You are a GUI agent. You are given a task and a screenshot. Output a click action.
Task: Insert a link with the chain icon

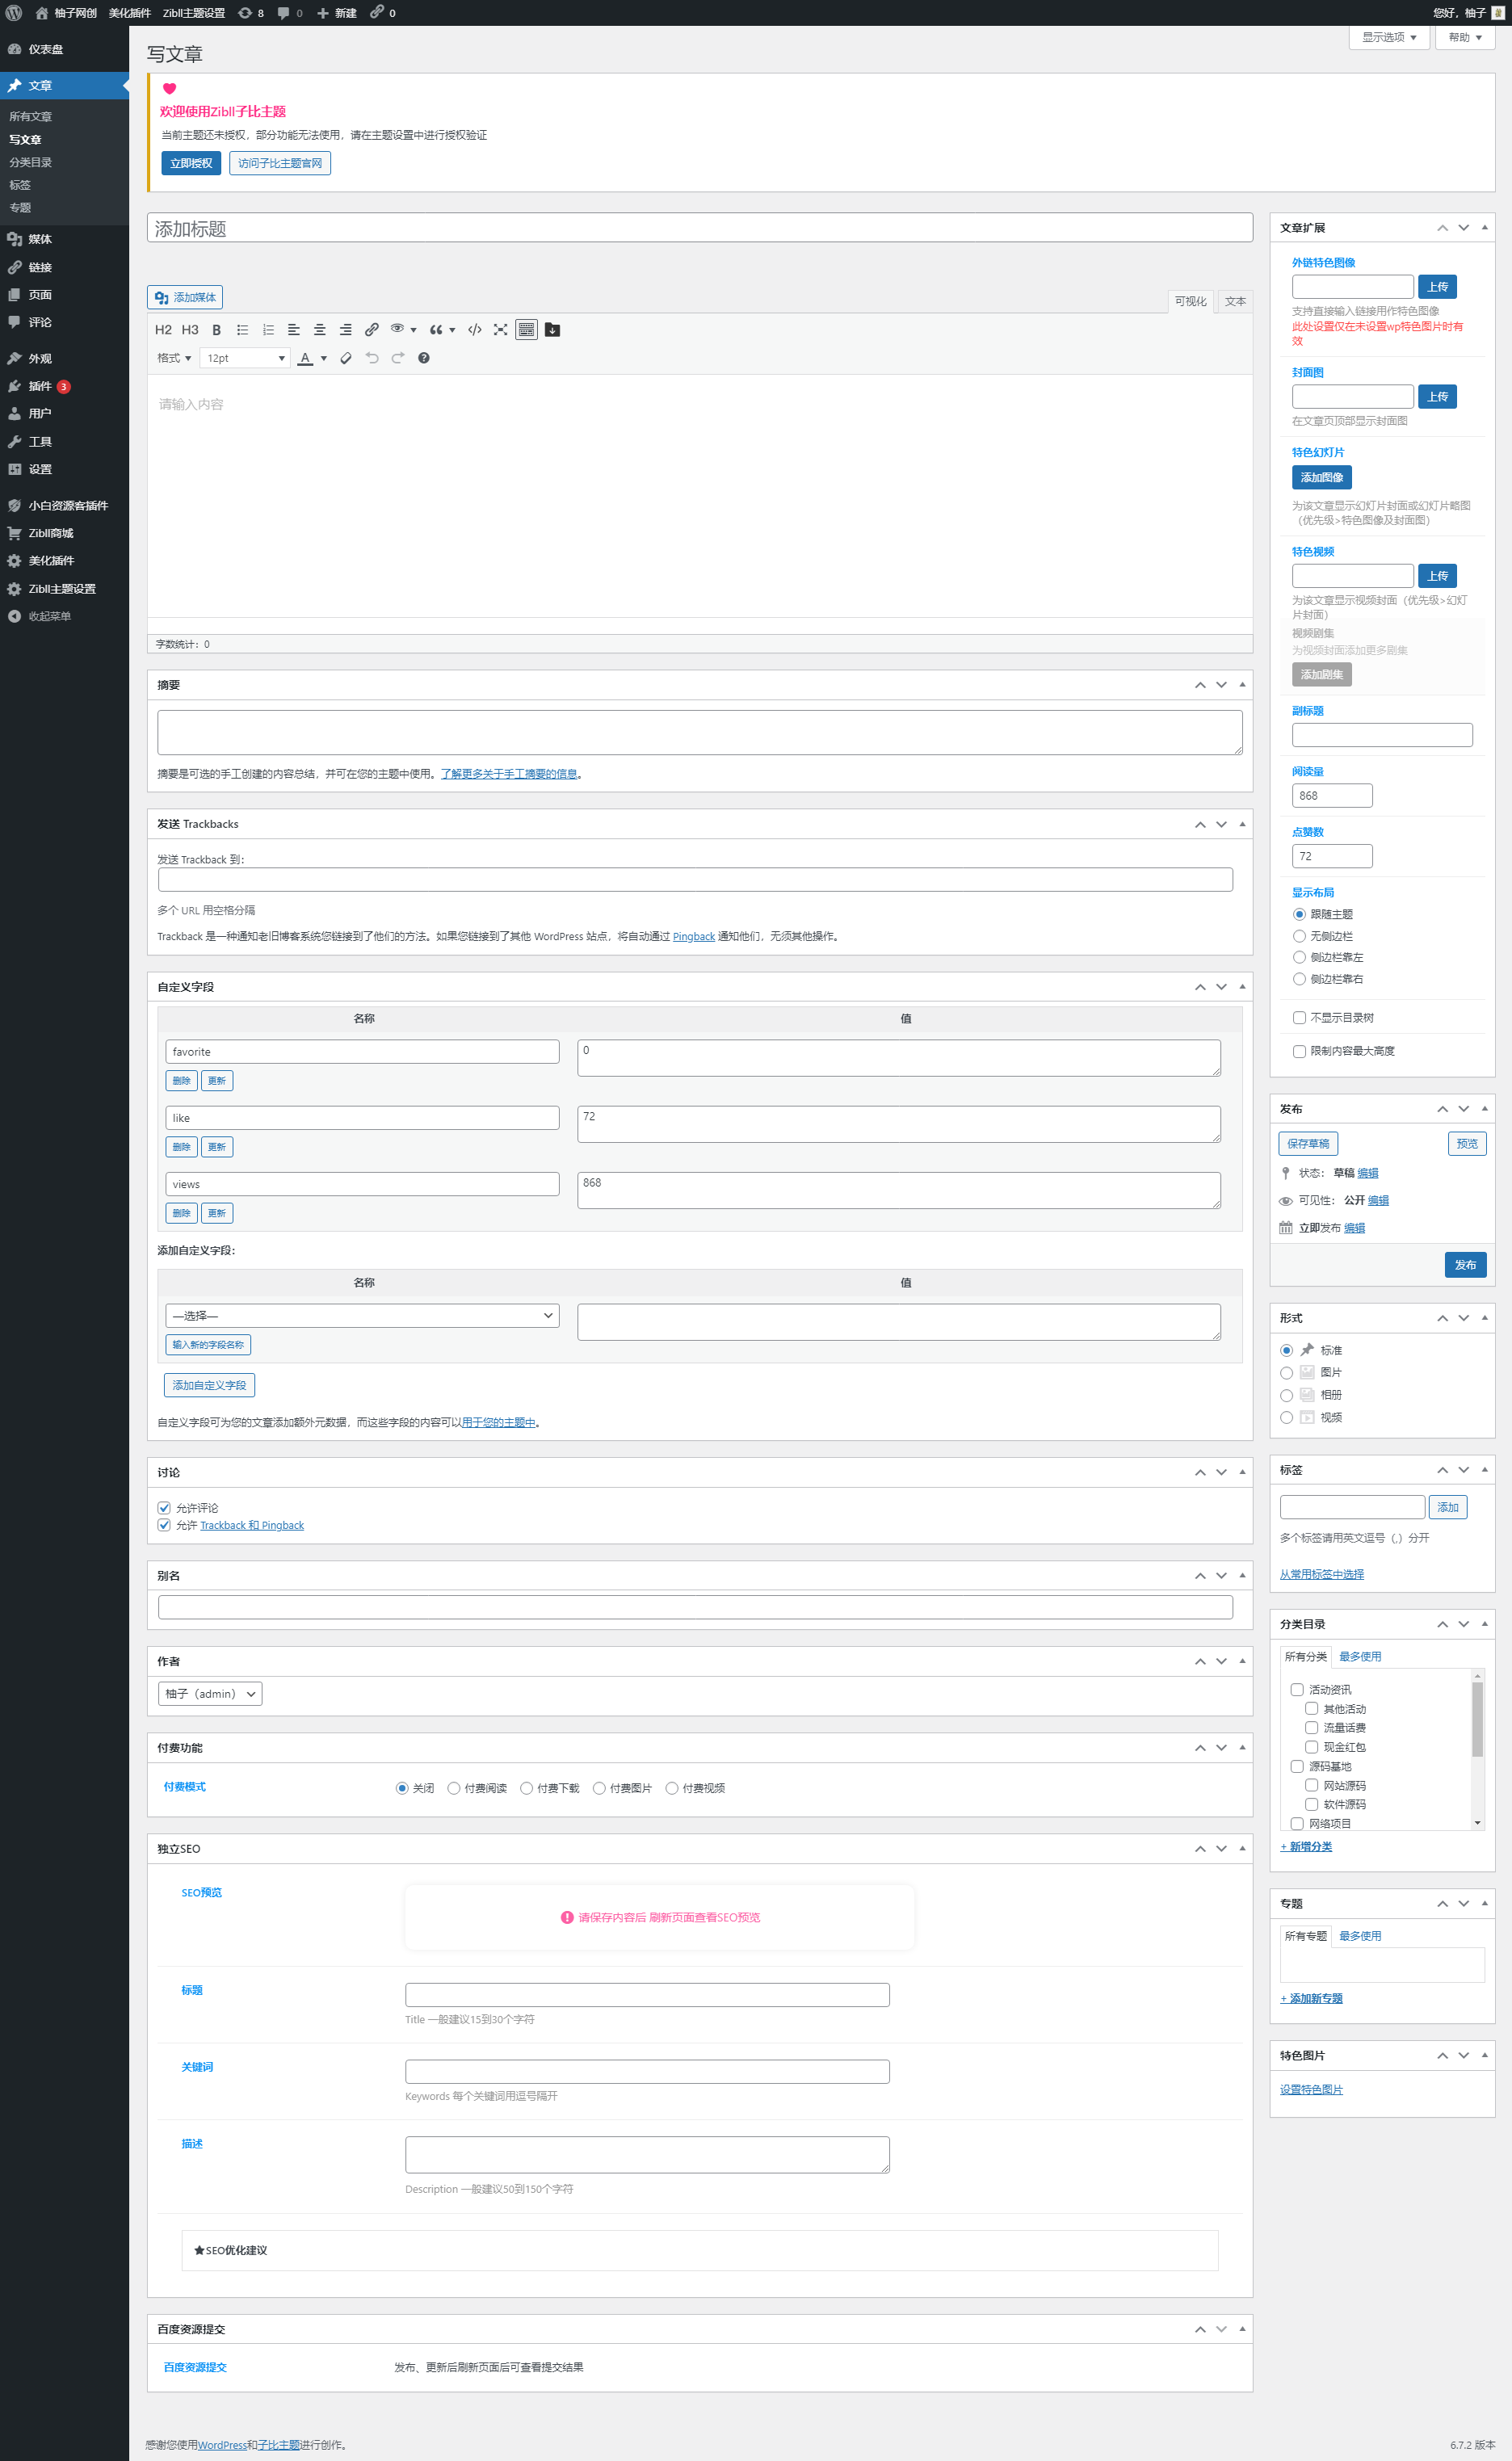point(371,330)
